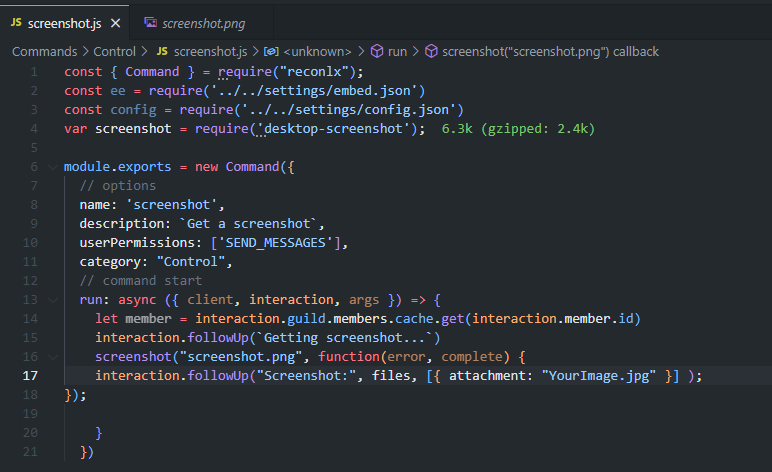
Task: Click the JS file icon on screenshot.js tab
Action: [16, 23]
